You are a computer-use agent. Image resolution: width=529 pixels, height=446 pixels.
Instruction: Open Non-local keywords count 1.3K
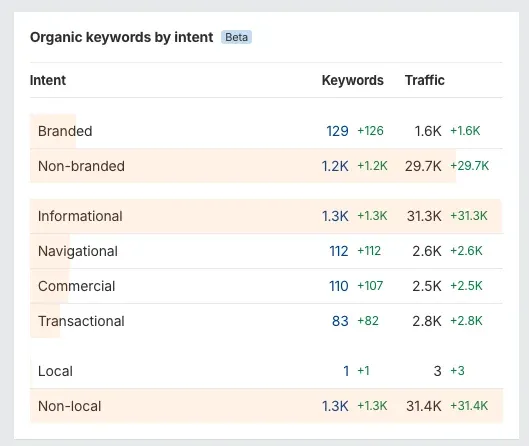(335, 406)
